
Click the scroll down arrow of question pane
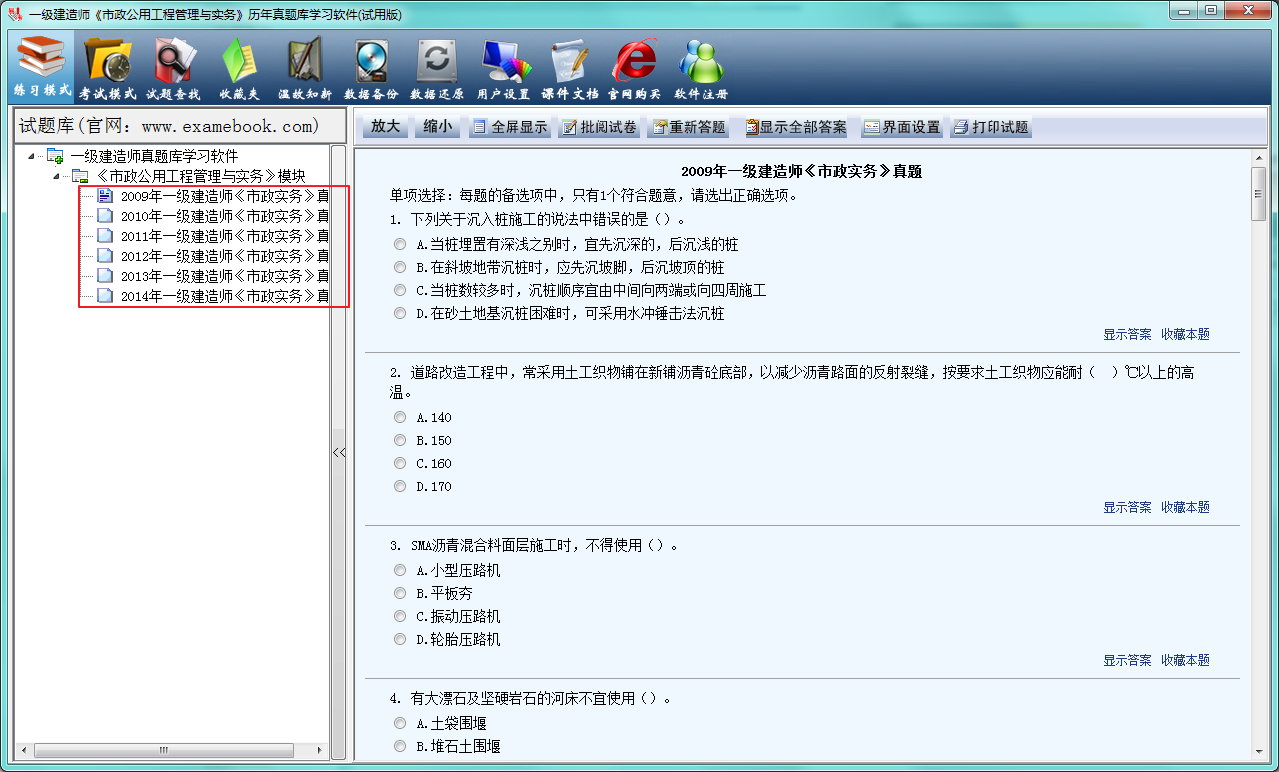point(1259,752)
